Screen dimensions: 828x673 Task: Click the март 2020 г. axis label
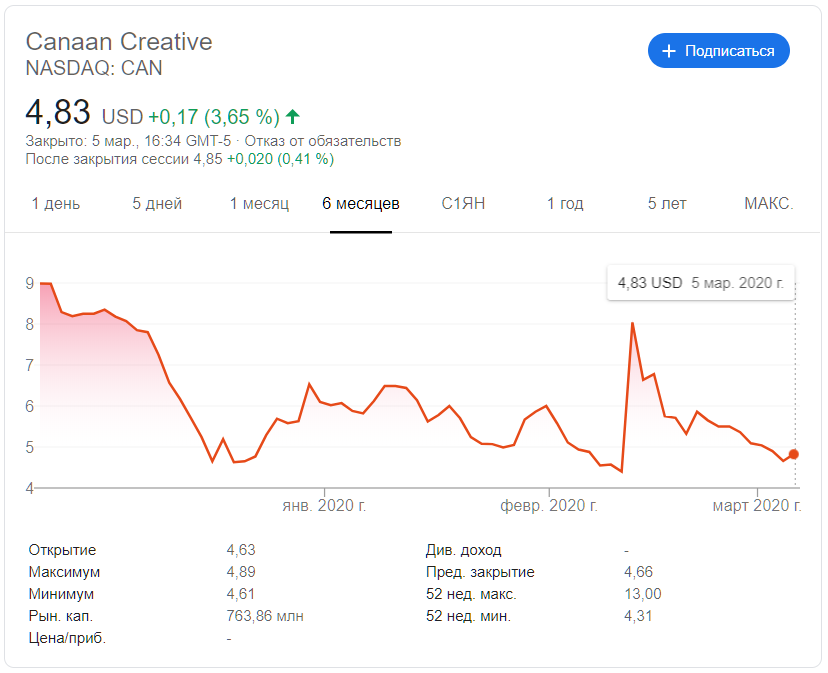pos(757,506)
